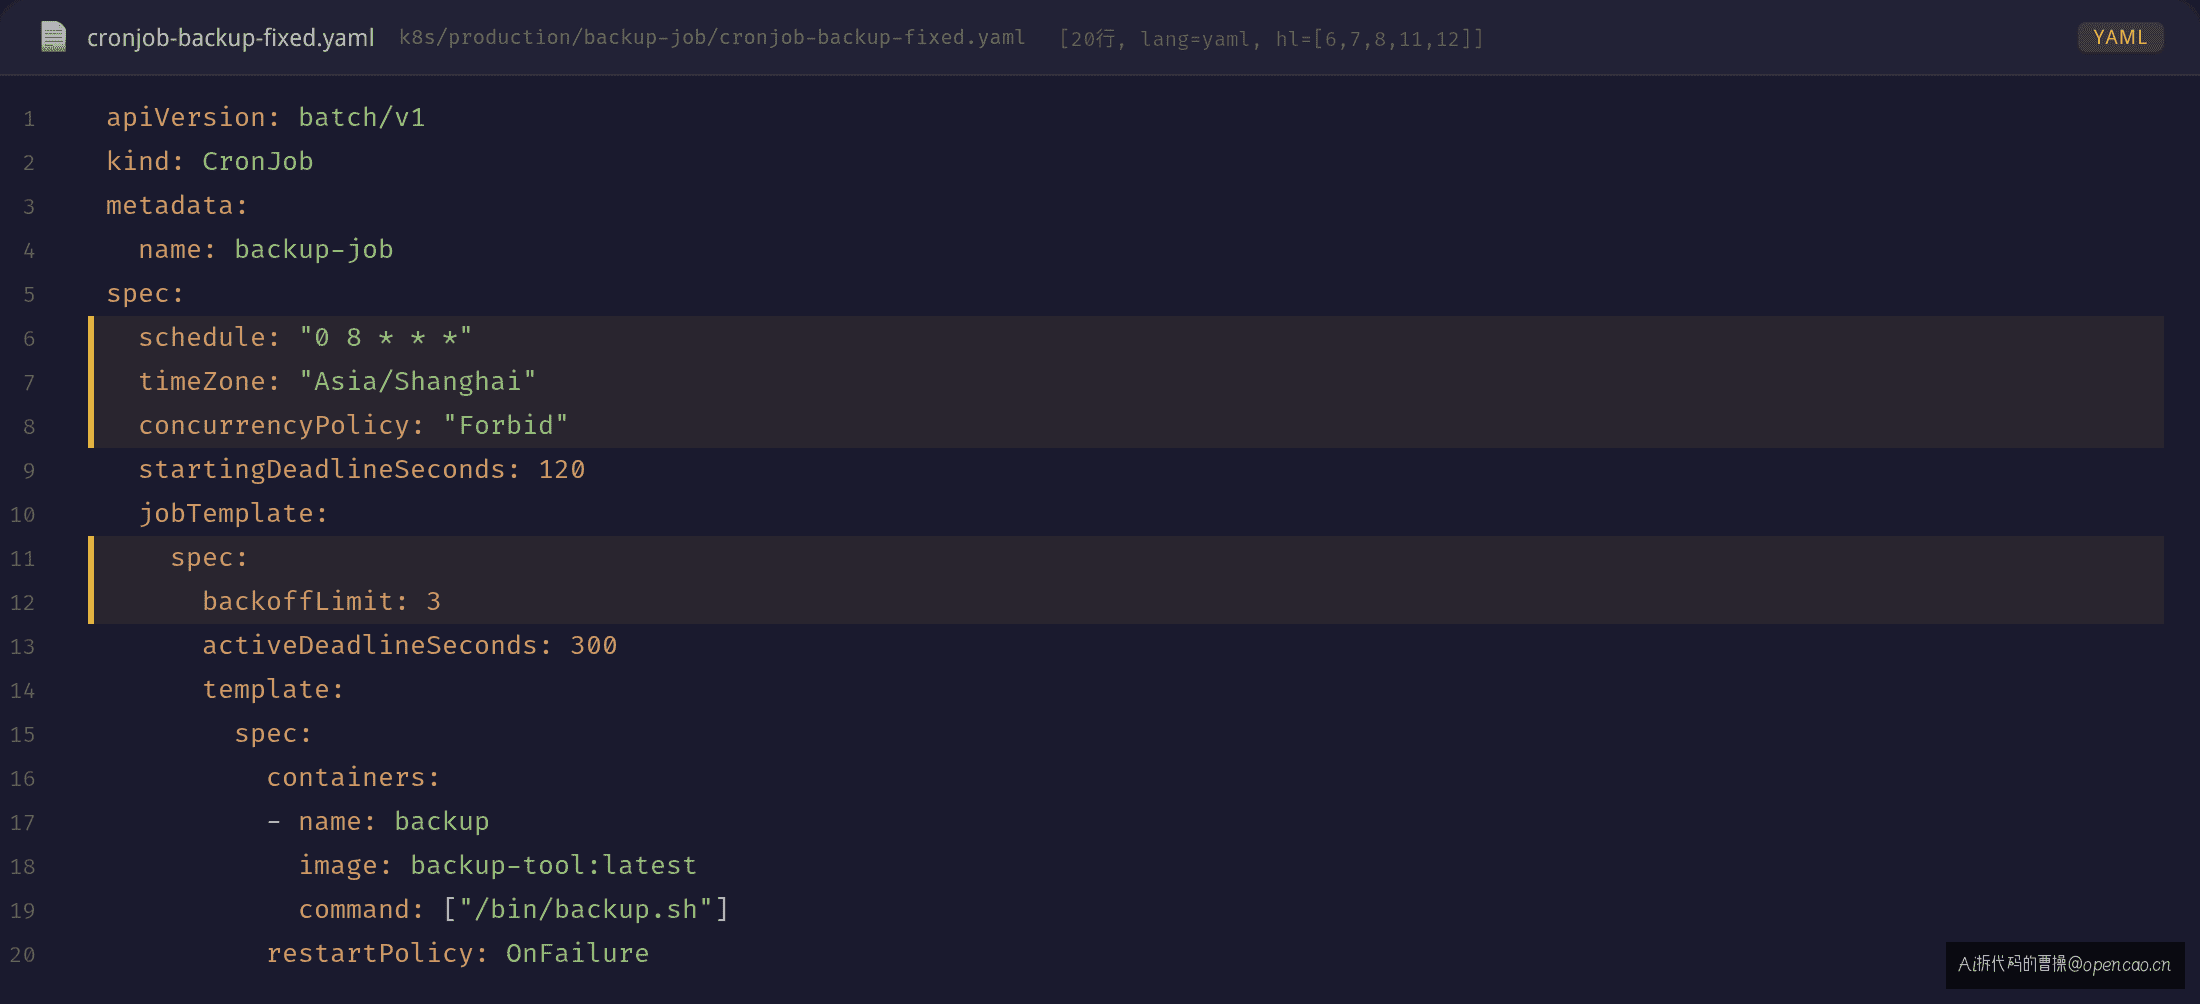This screenshot has height=1004, width=2200.
Task: Click the template: key on line 14
Action: coord(273,690)
